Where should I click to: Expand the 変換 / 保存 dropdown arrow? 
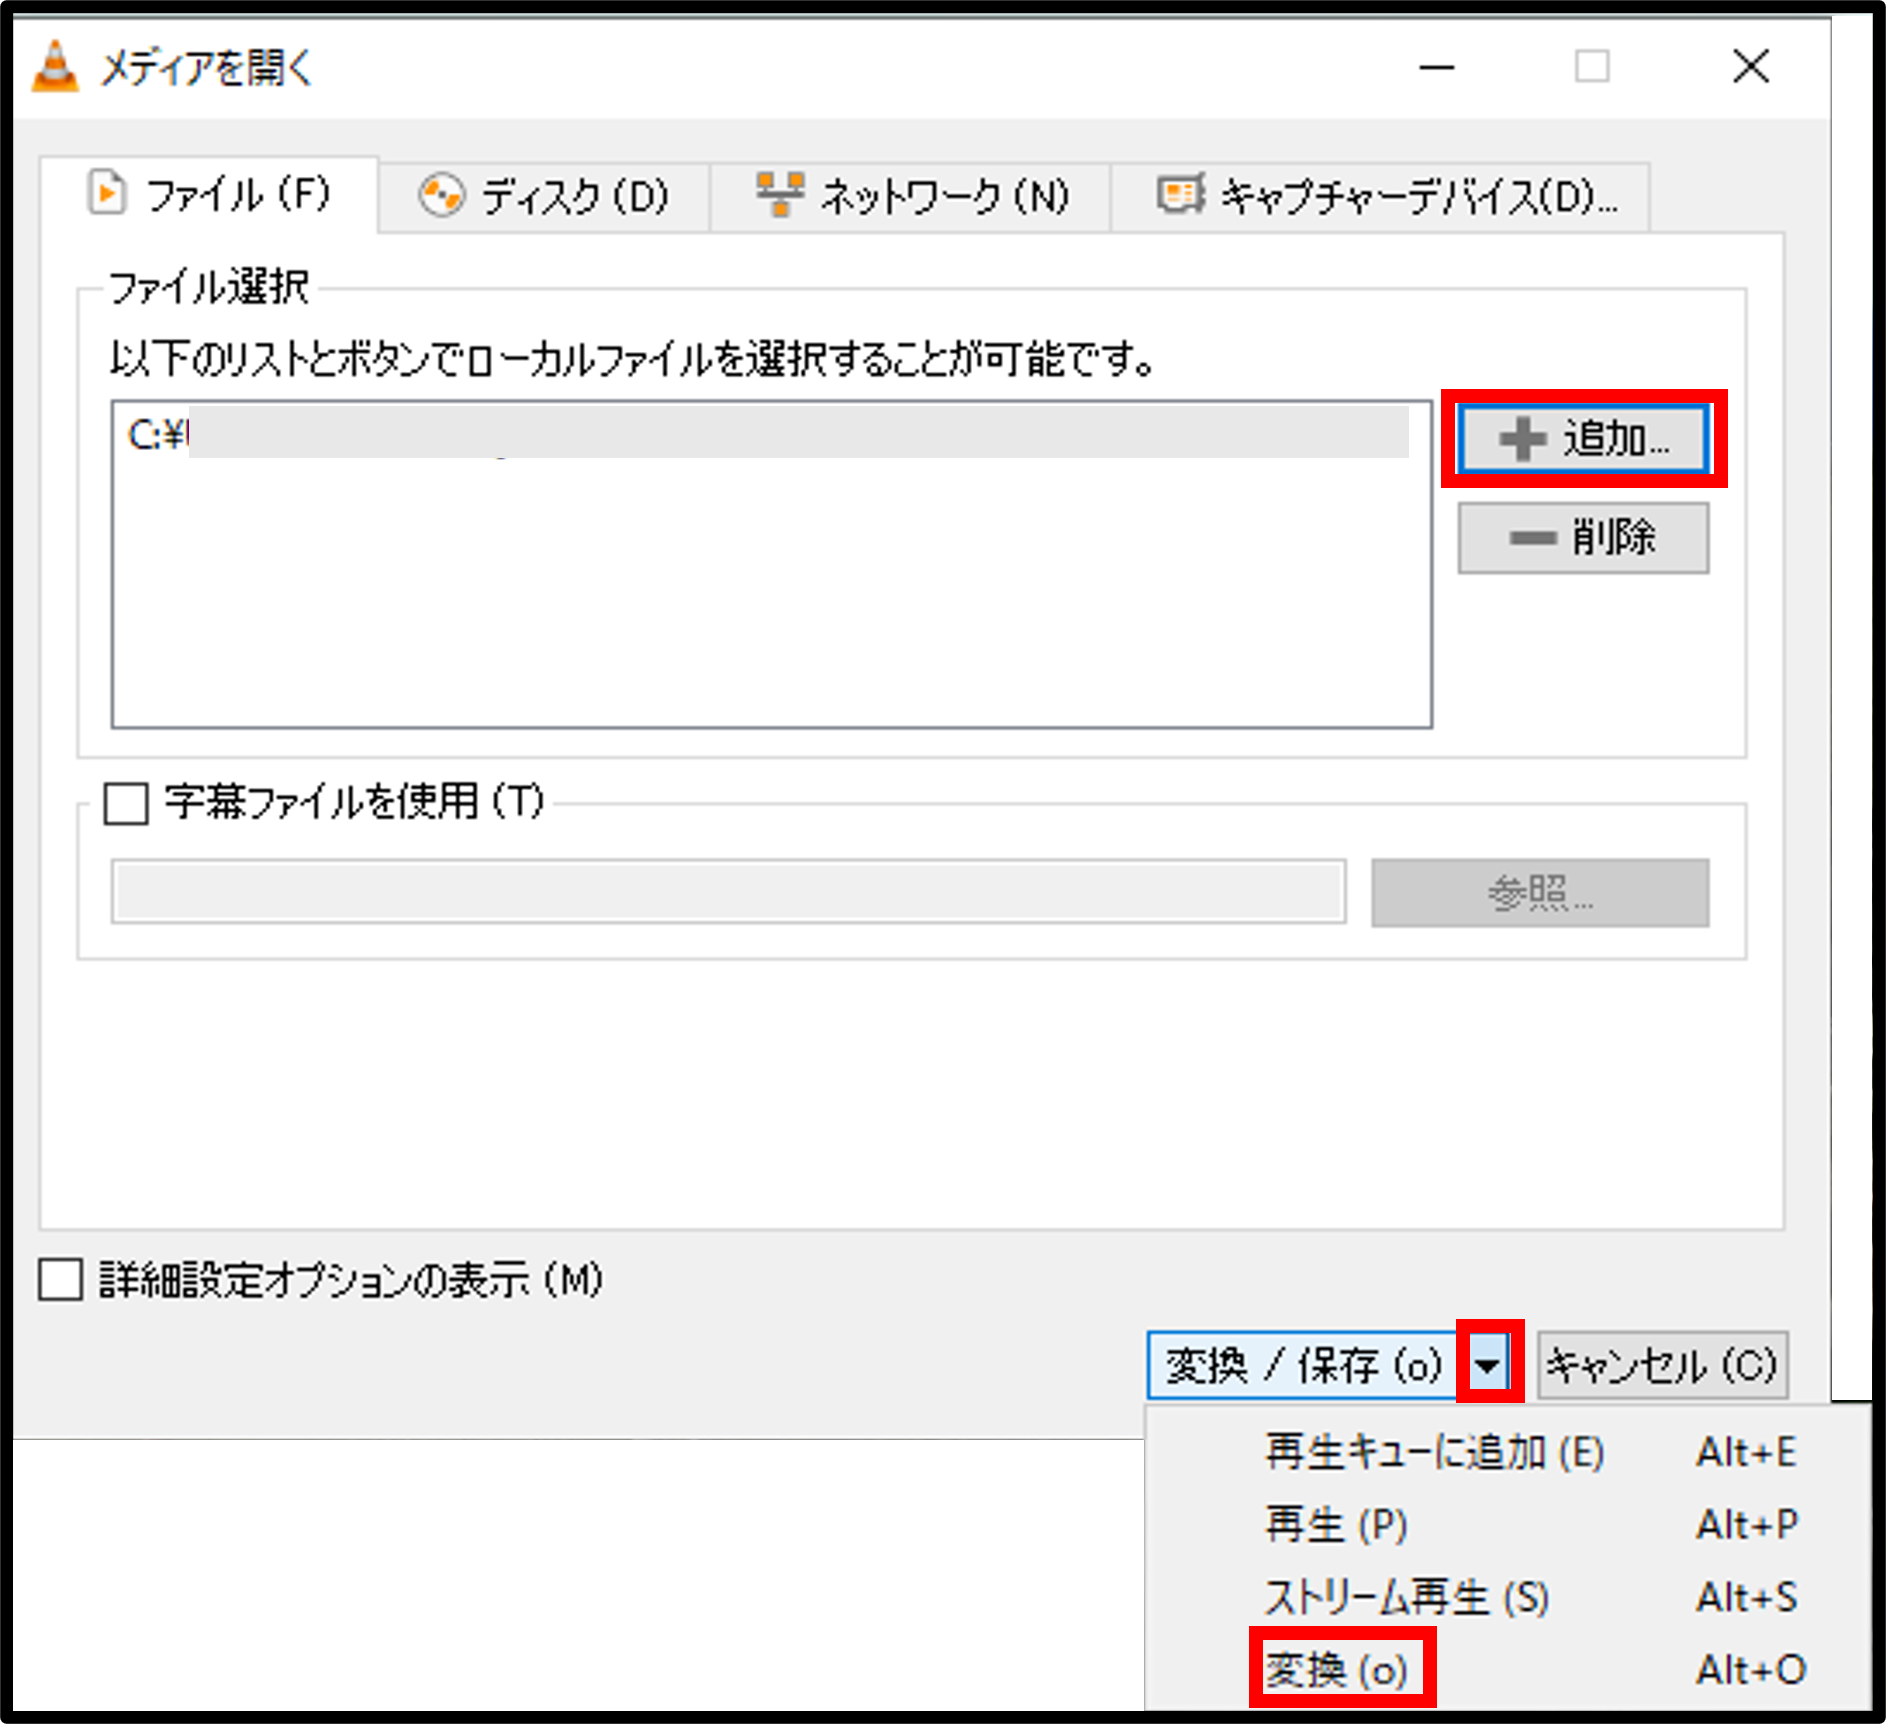pos(1489,1365)
